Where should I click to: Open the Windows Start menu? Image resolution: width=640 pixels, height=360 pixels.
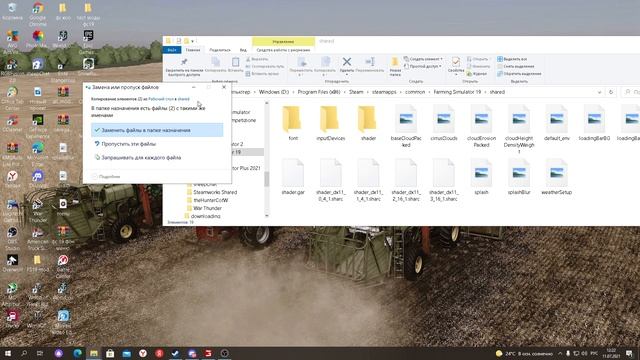click(8, 353)
